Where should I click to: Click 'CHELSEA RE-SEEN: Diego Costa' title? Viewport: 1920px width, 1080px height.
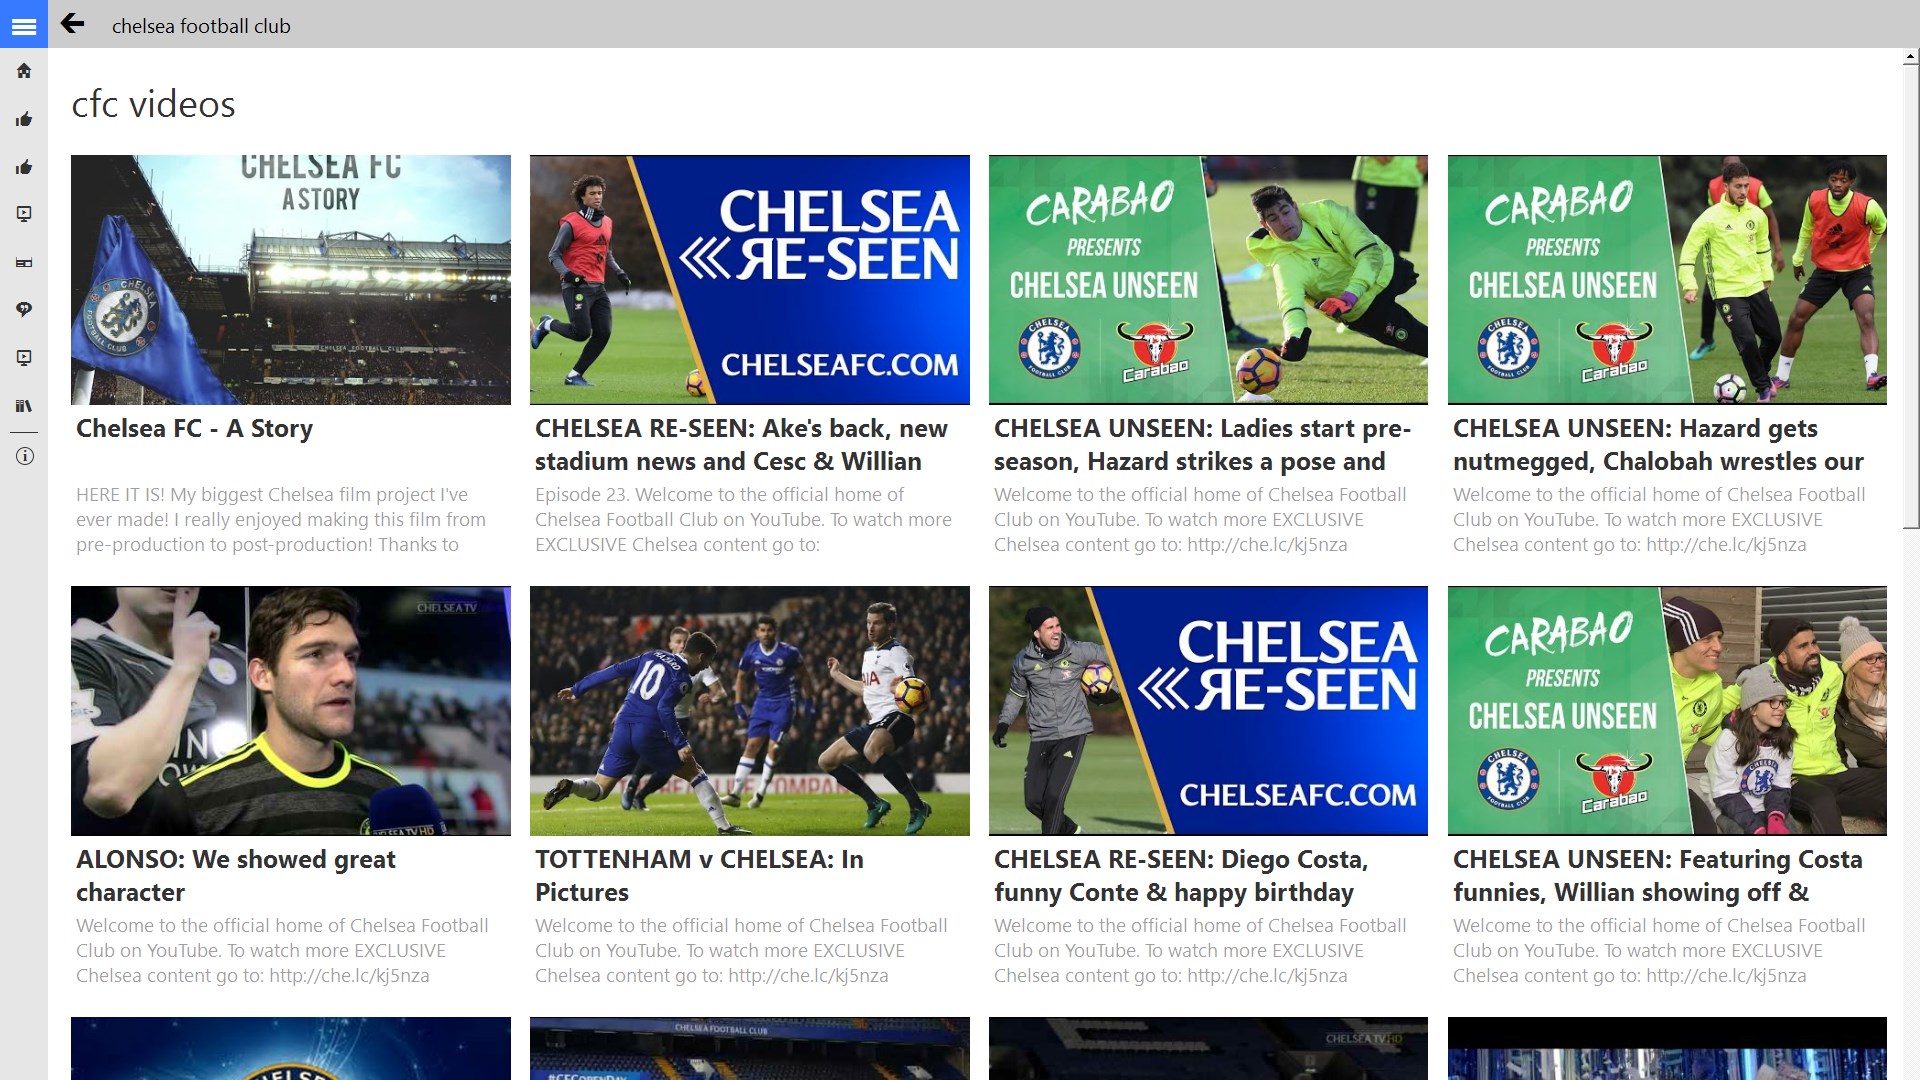coord(1180,875)
